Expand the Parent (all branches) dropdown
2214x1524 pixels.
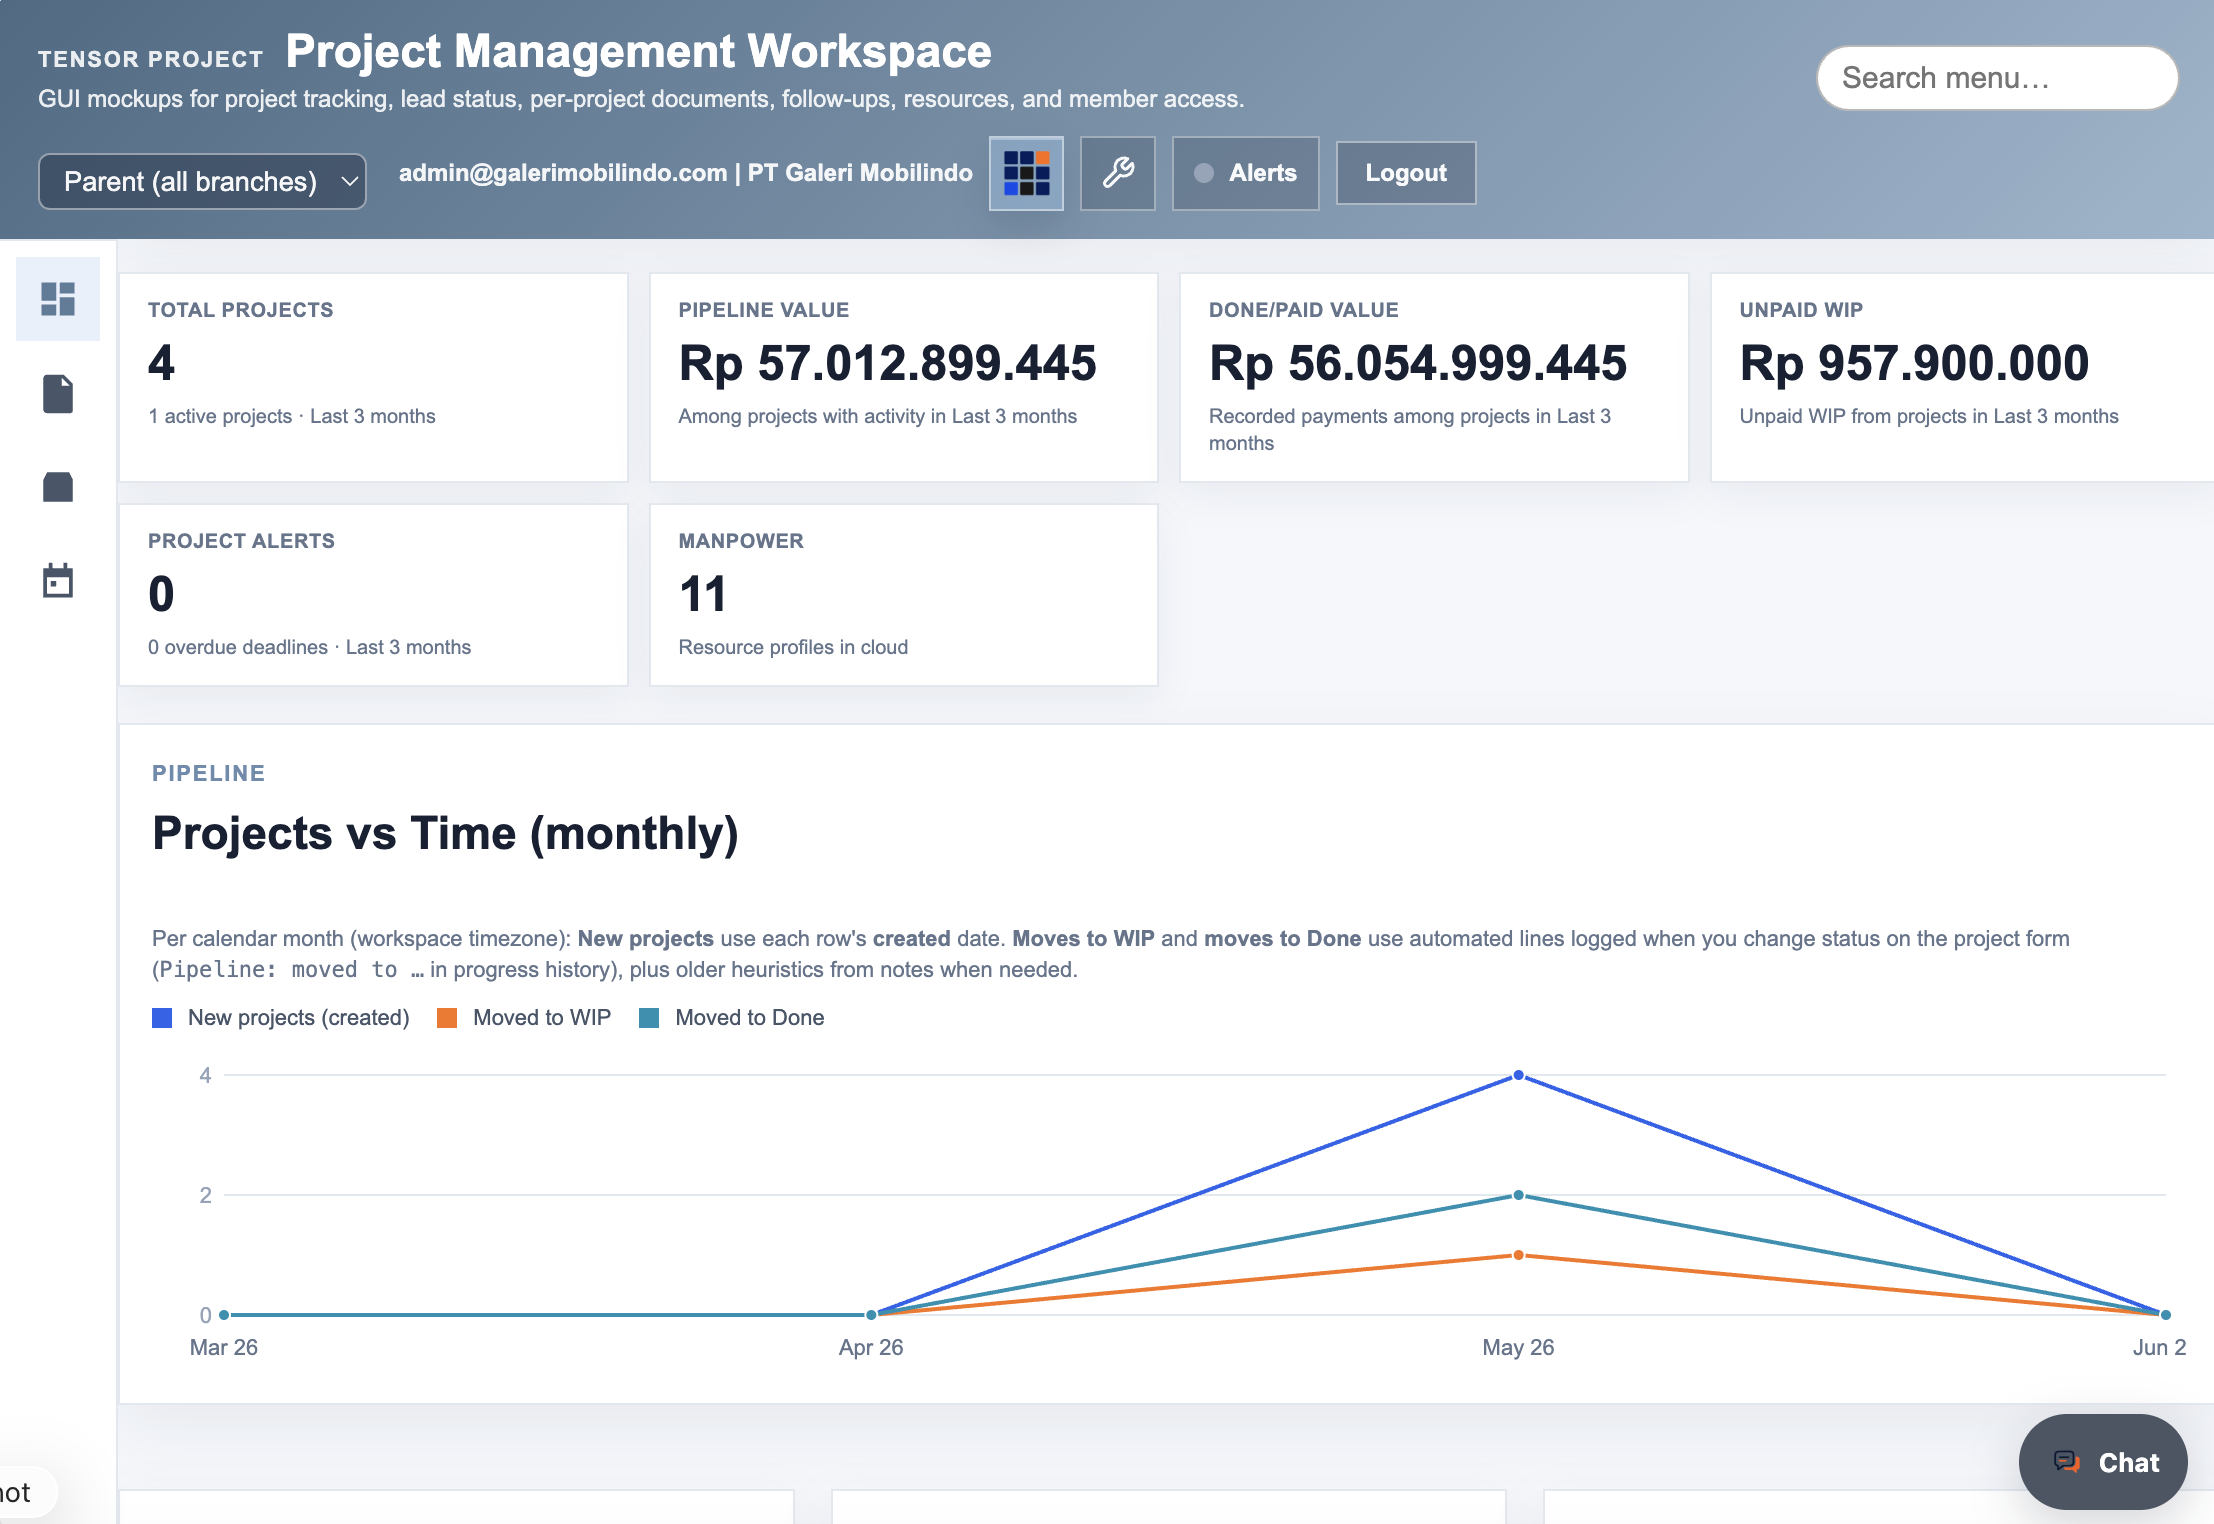[202, 181]
